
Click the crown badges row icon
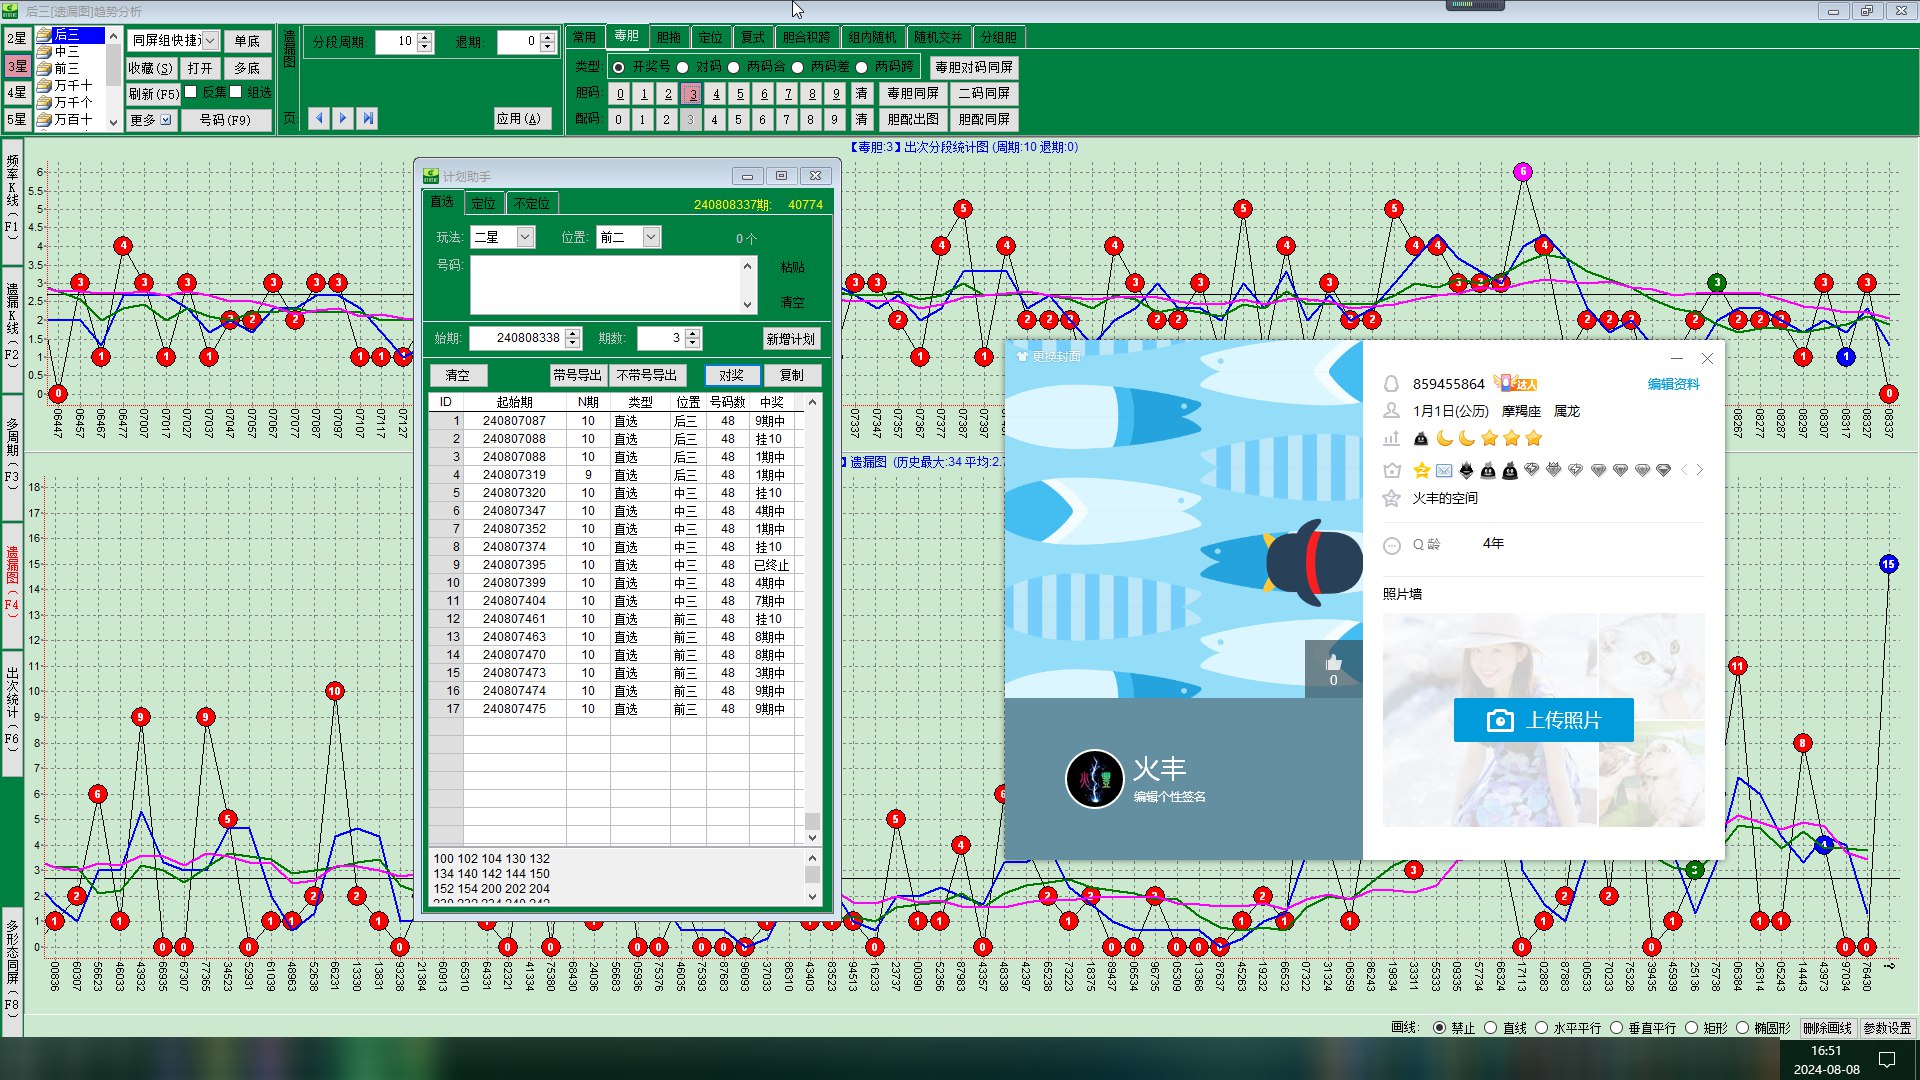(x=1391, y=470)
